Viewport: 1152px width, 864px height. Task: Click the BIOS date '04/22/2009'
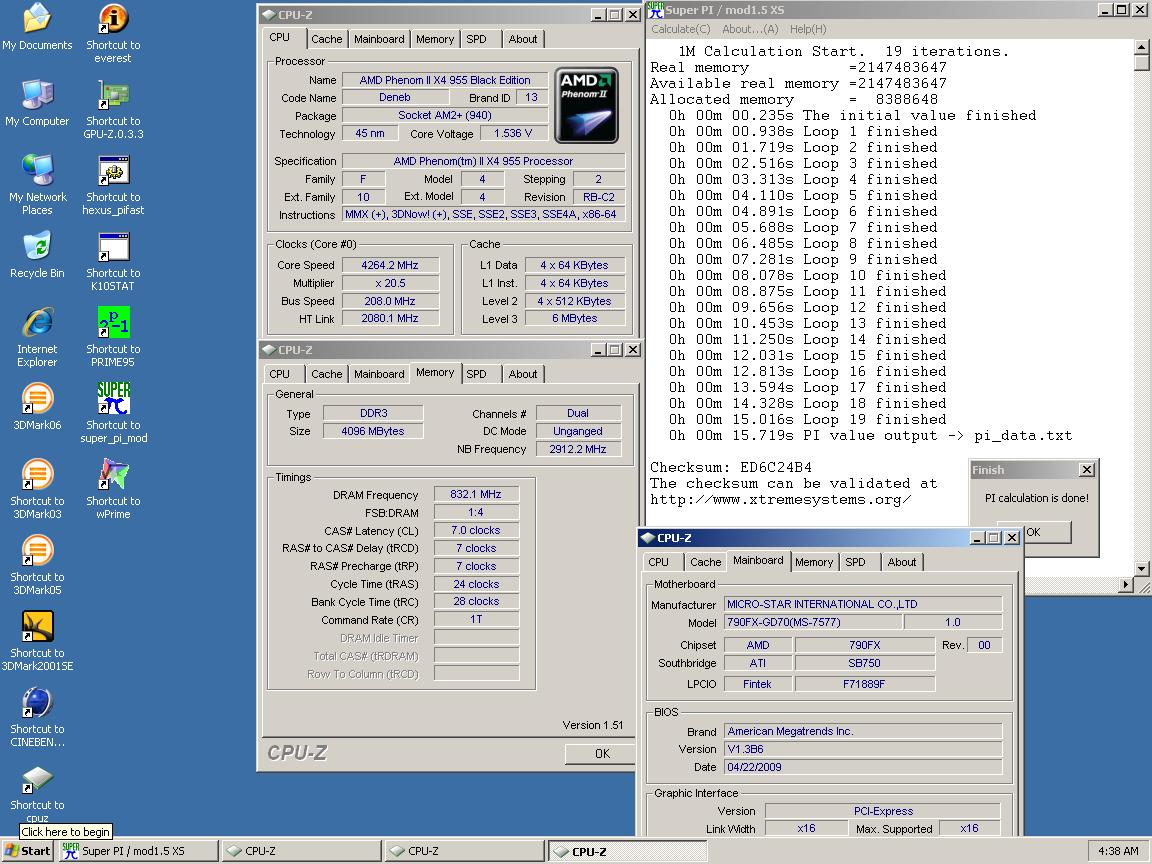[863, 767]
